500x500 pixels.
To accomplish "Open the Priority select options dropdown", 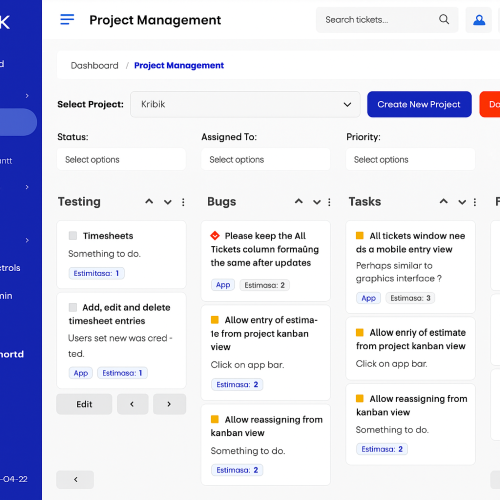I will (410, 159).
